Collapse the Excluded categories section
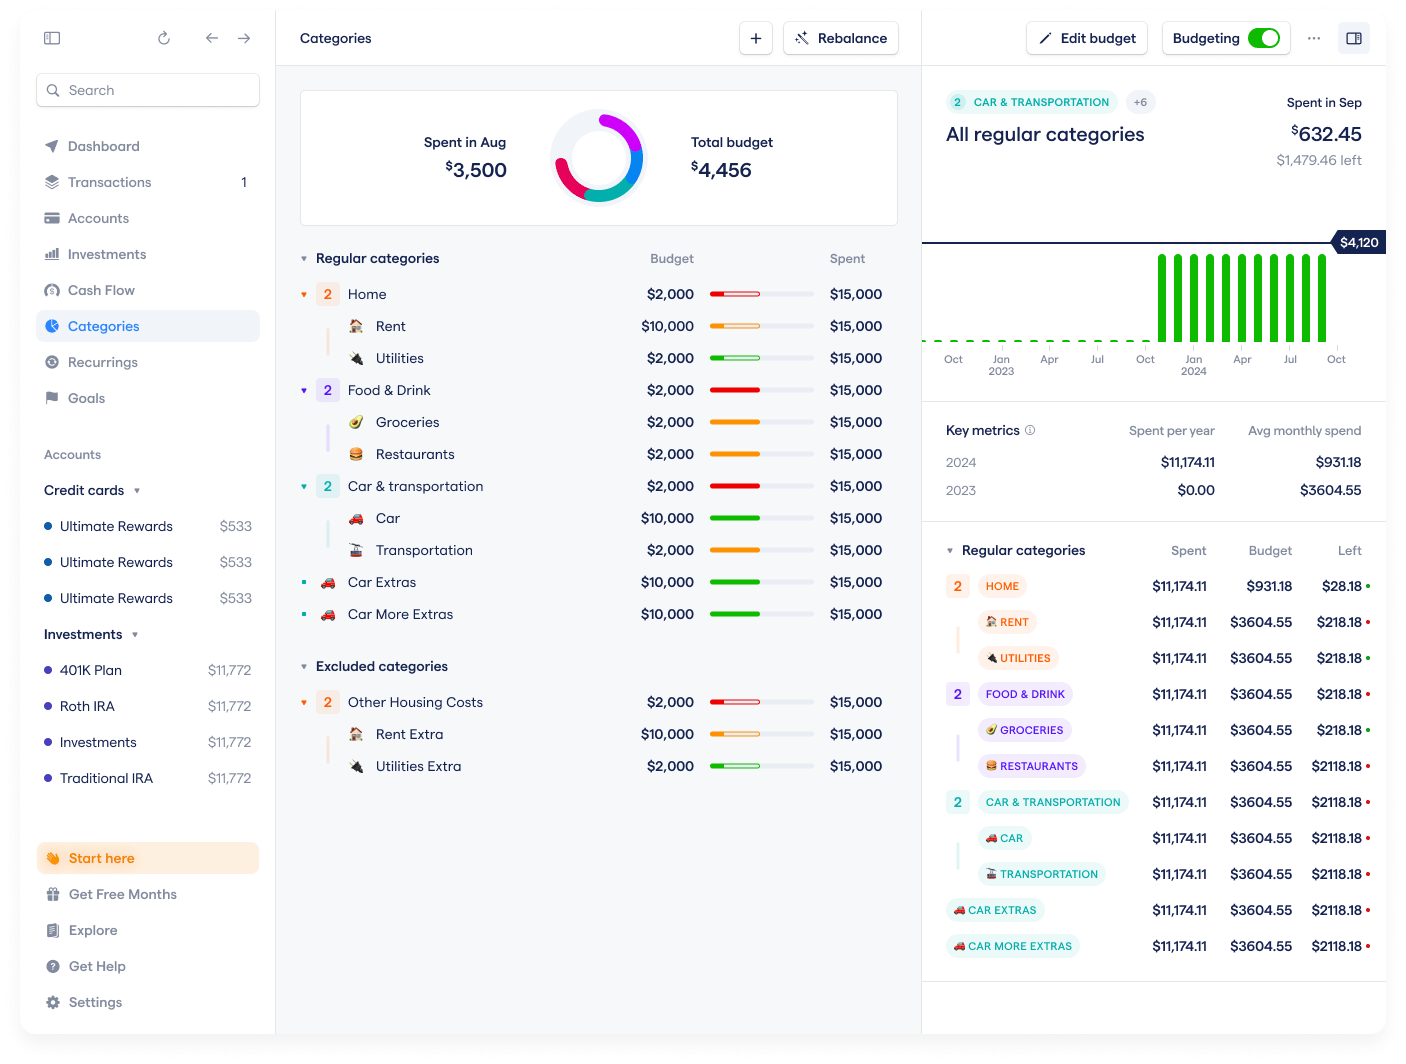 click(304, 667)
